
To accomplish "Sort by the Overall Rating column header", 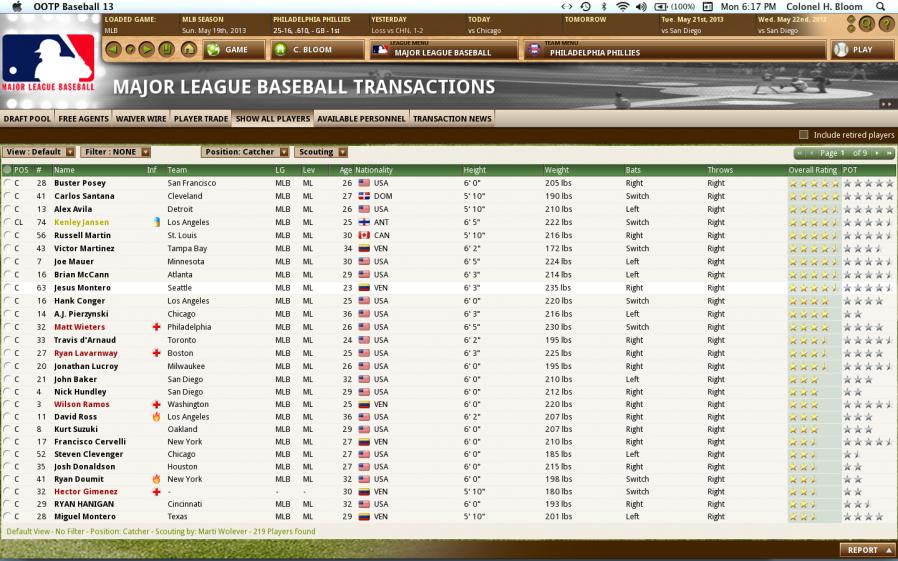I will coord(812,170).
